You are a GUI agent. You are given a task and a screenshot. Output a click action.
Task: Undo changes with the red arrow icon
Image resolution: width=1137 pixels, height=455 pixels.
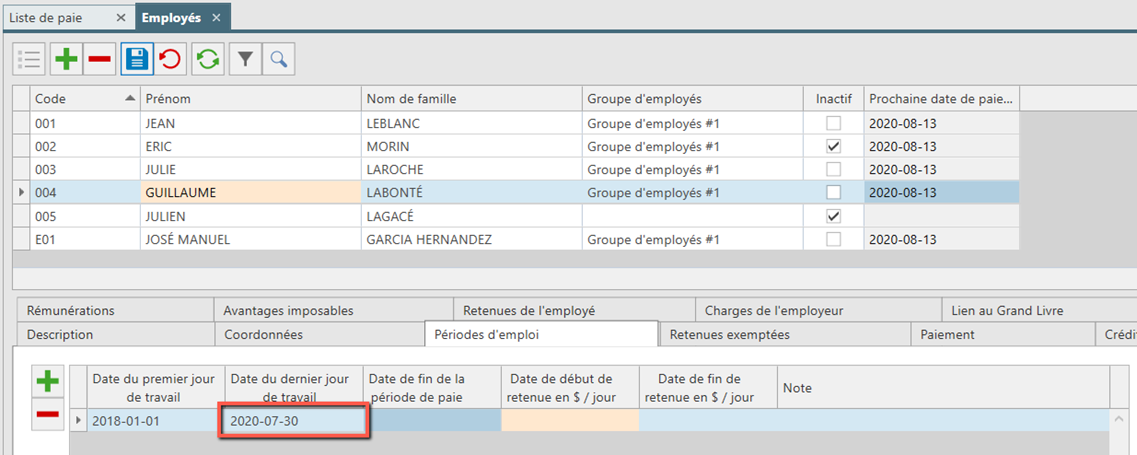pyautogui.click(x=170, y=59)
